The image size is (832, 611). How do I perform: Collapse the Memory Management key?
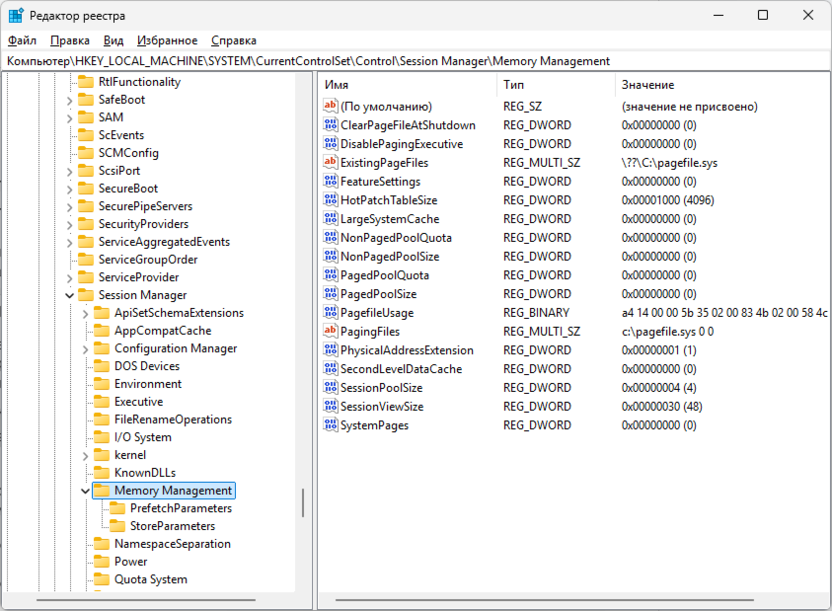[85, 491]
